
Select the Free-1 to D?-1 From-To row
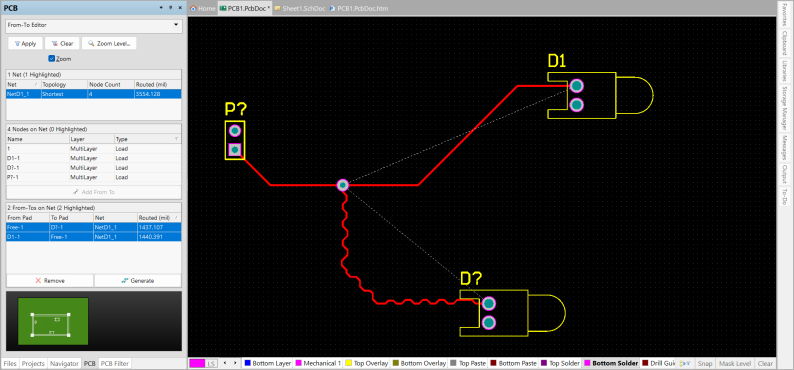click(x=94, y=227)
